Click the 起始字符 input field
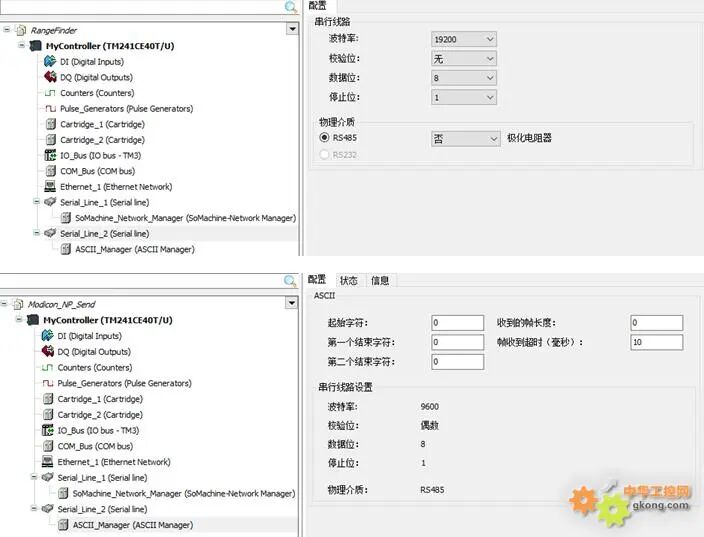Screen dimensions: 704x537 coord(458,322)
